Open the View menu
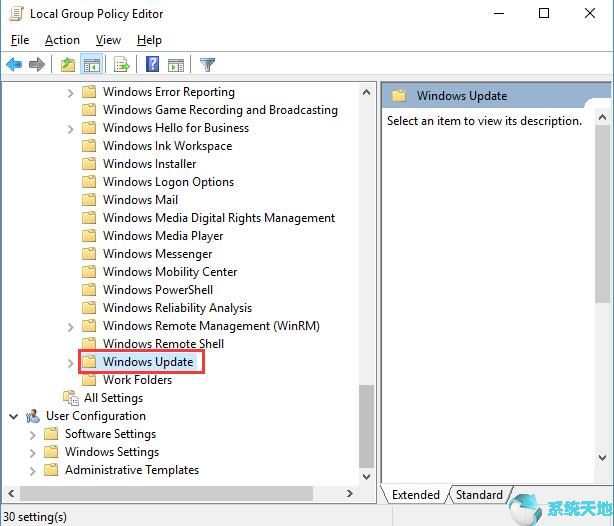The width and height of the screenshot is (614, 526). [x=108, y=40]
